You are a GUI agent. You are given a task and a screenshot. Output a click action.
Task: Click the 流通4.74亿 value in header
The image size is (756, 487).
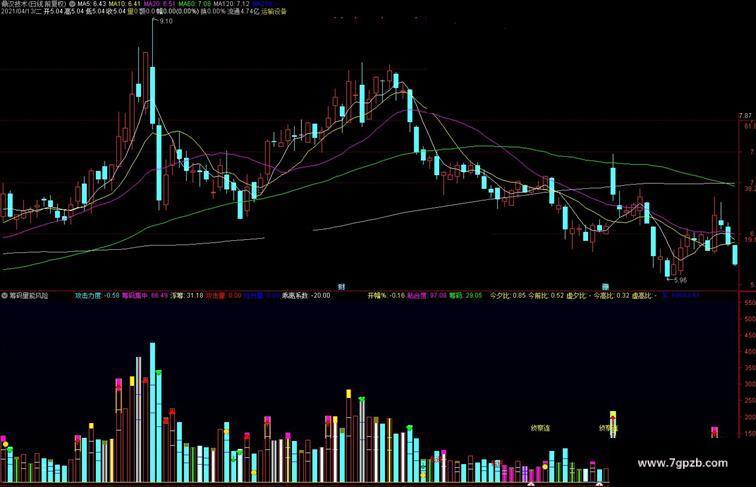click(243, 11)
